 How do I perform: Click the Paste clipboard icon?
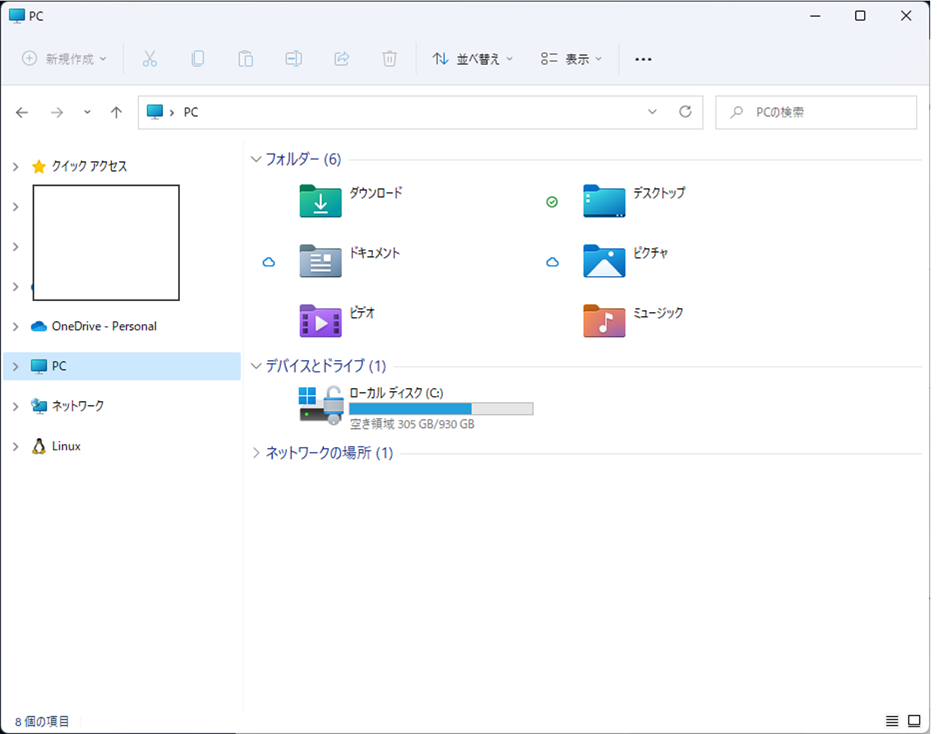coord(246,59)
